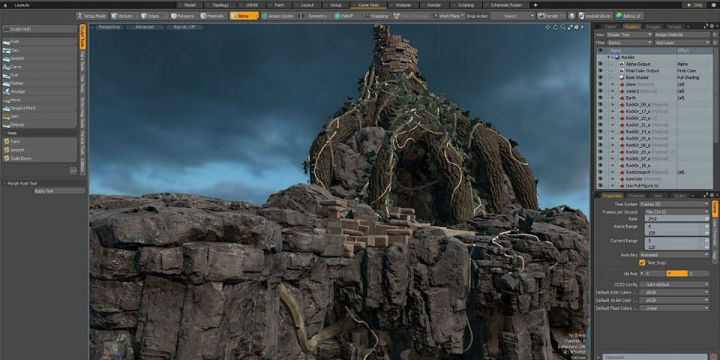Collapse the Render item in Shader Tree
This screenshot has height=360, width=720.
click(x=608, y=57)
